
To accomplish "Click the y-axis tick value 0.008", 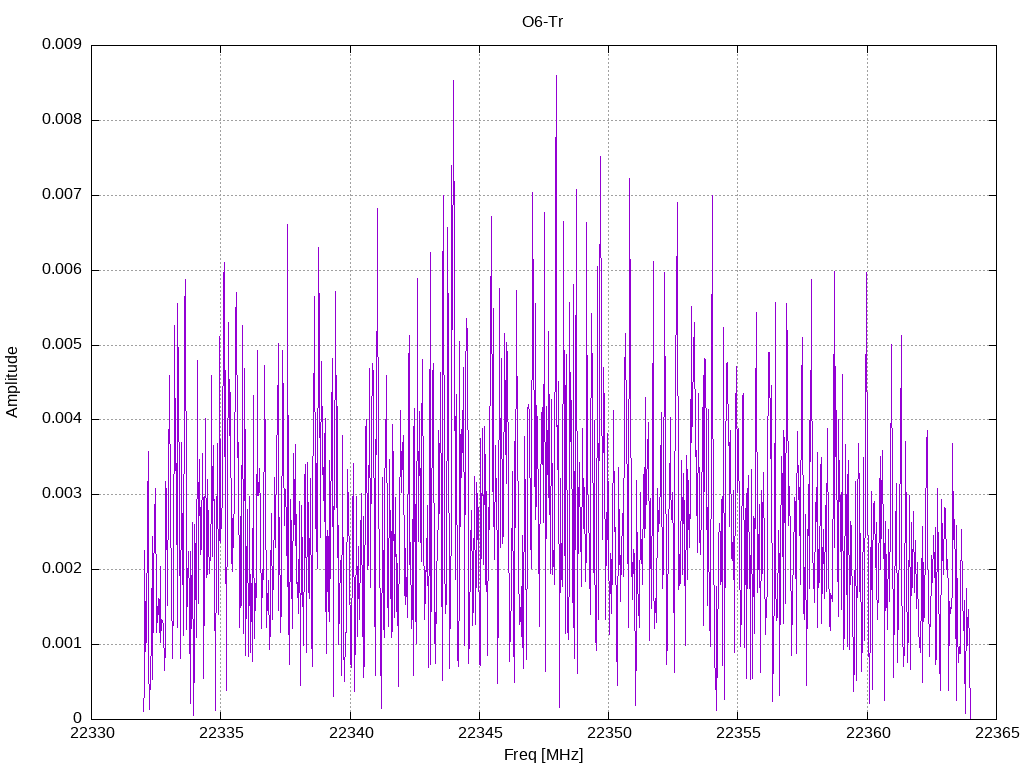I will coord(62,120).
